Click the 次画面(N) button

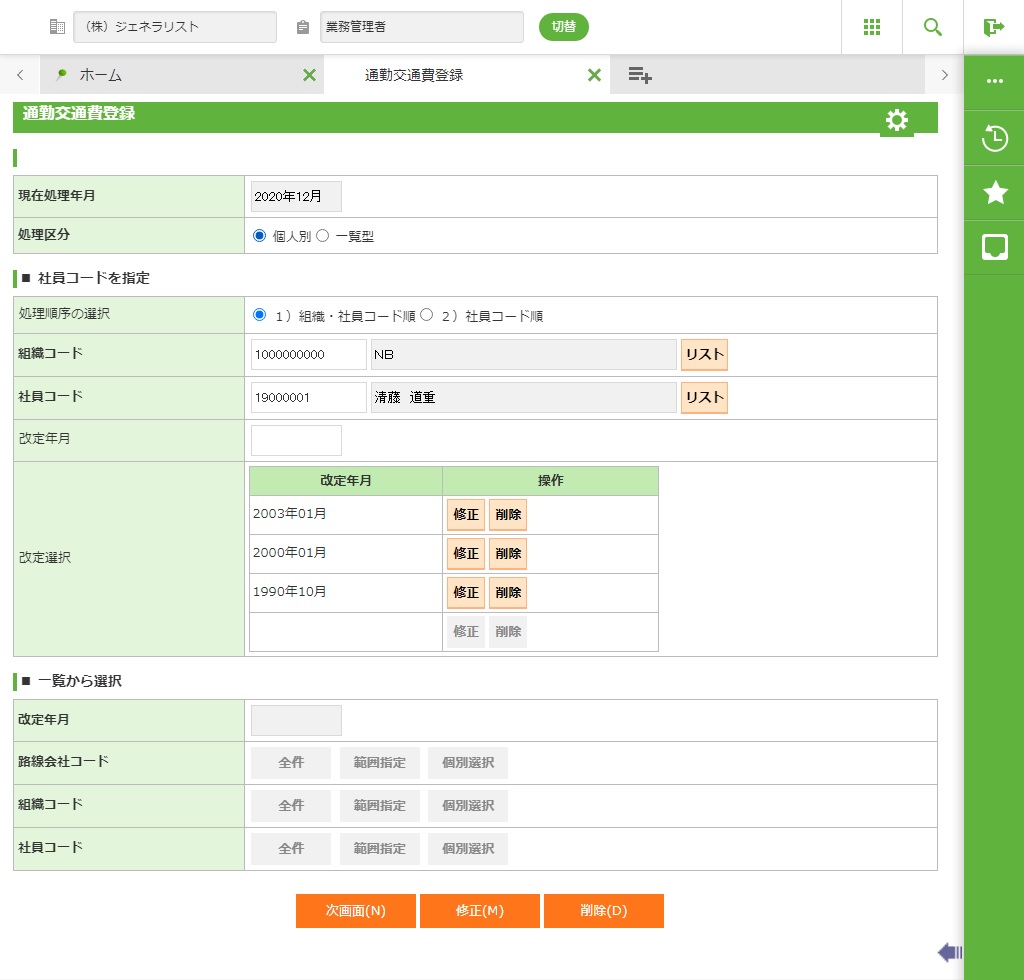coord(355,911)
